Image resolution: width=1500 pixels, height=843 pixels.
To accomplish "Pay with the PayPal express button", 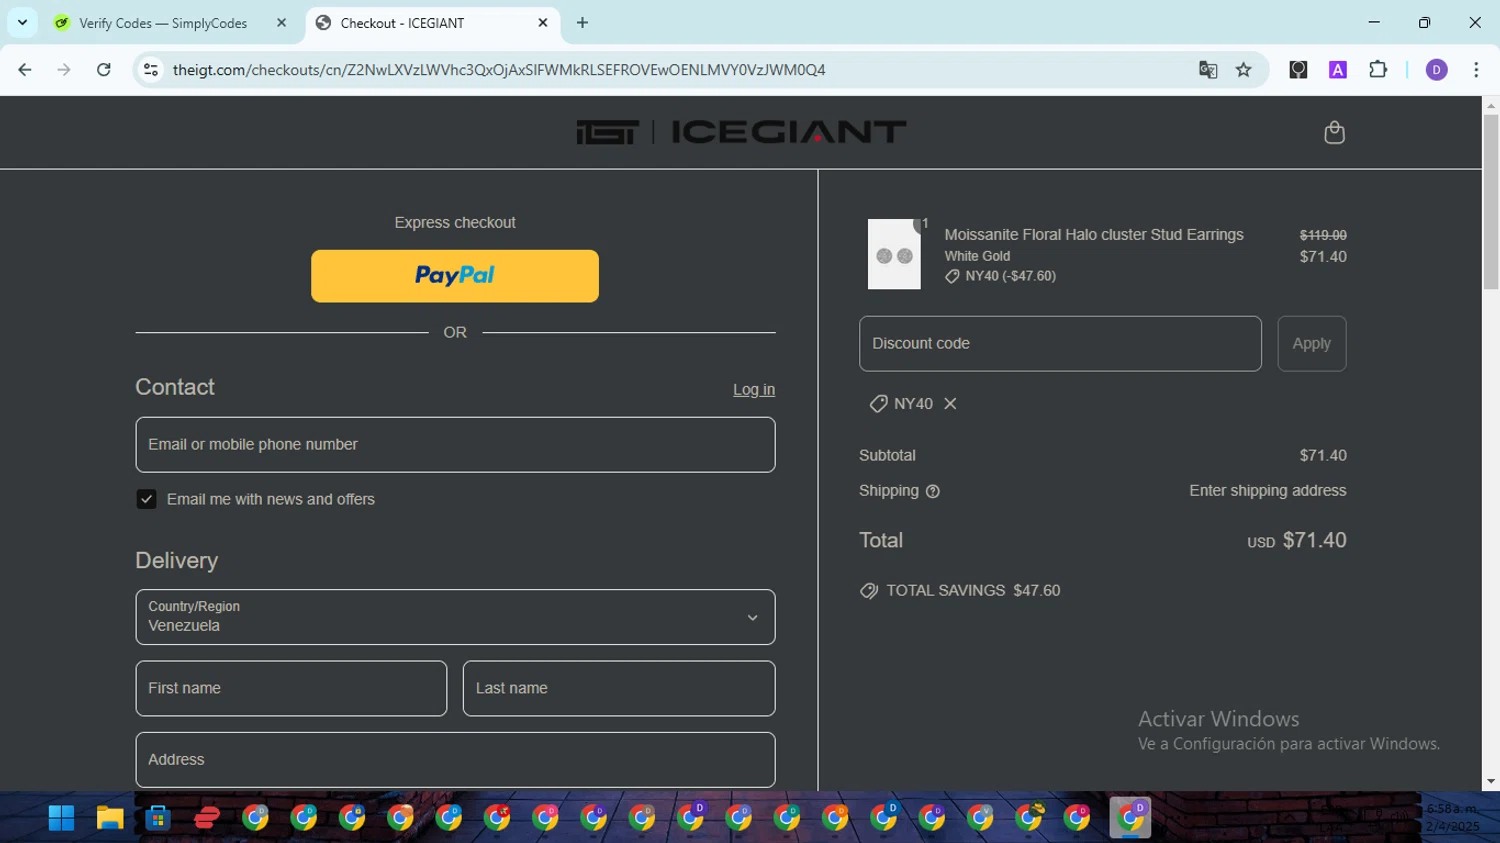I will (455, 276).
